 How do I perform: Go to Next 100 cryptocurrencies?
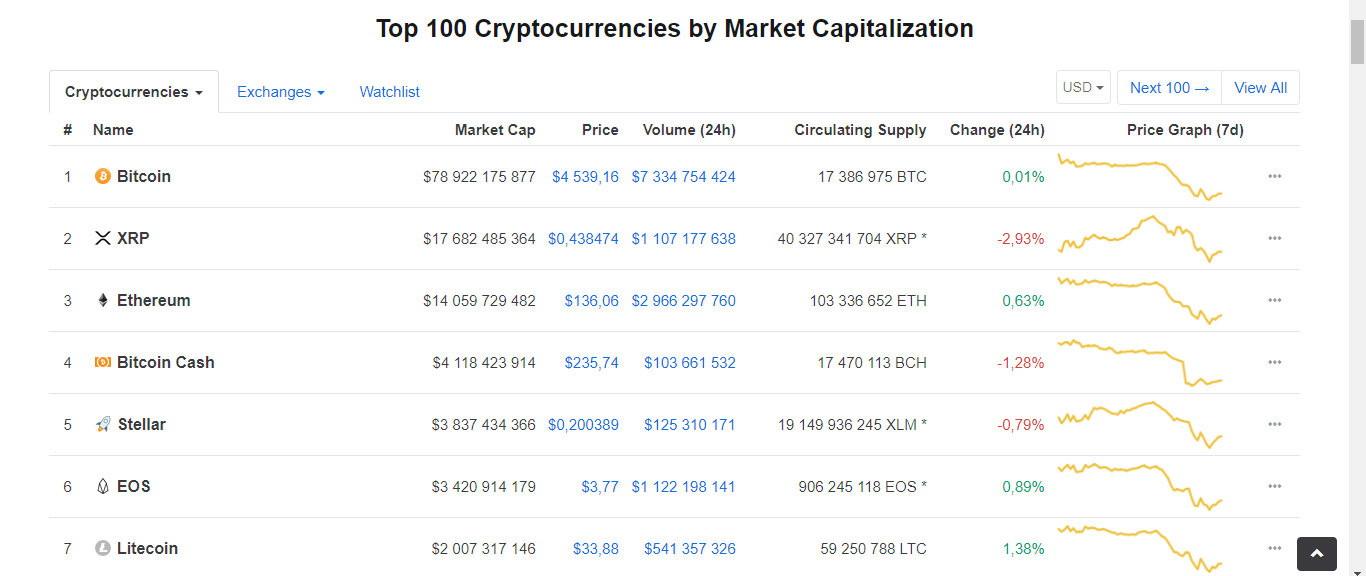click(x=1169, y=88)
